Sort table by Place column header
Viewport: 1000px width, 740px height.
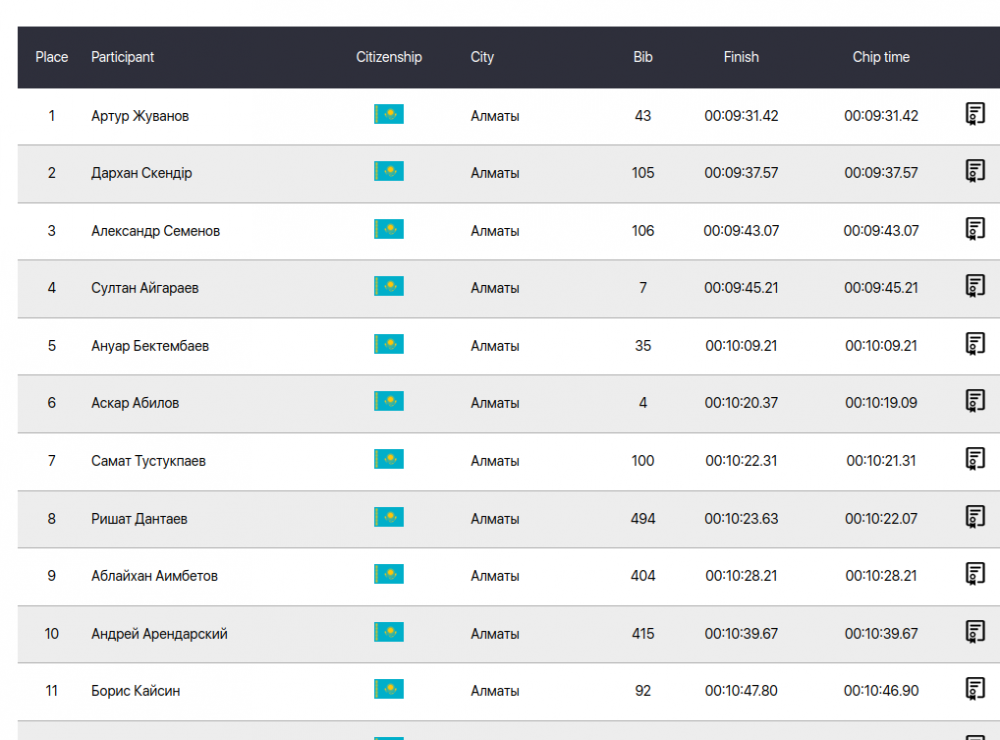[x=52, y=57]
